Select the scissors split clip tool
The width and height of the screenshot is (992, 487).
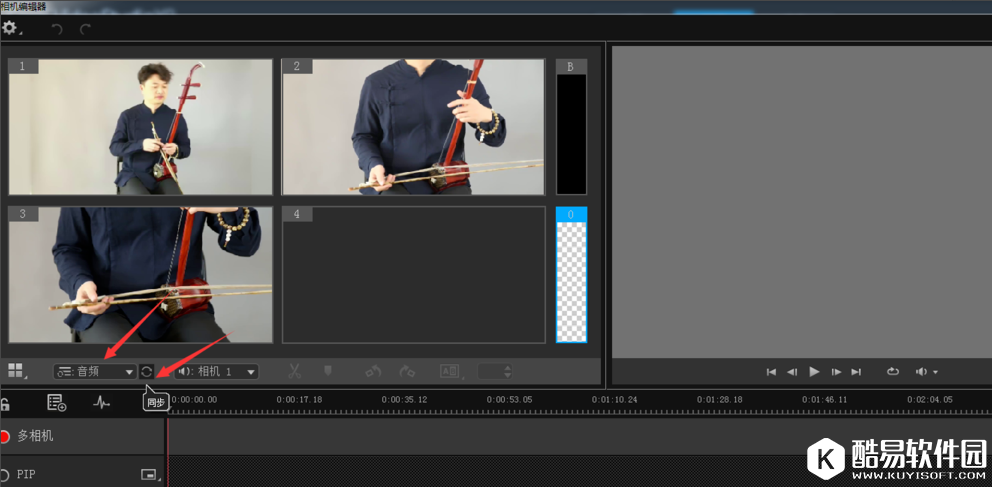coord(294,371)
